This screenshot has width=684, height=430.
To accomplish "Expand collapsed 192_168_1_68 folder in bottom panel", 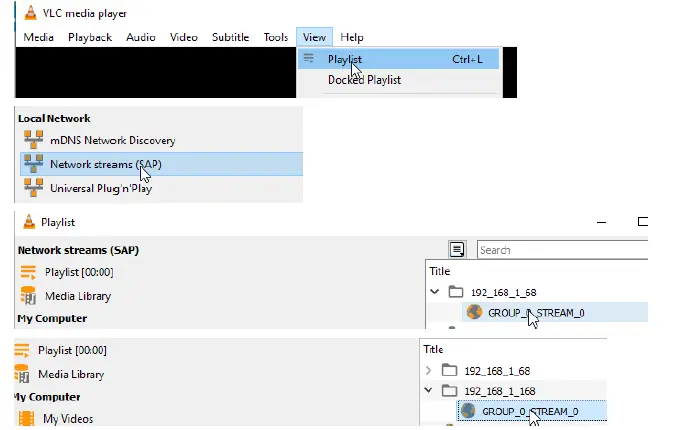I will 428,371.
